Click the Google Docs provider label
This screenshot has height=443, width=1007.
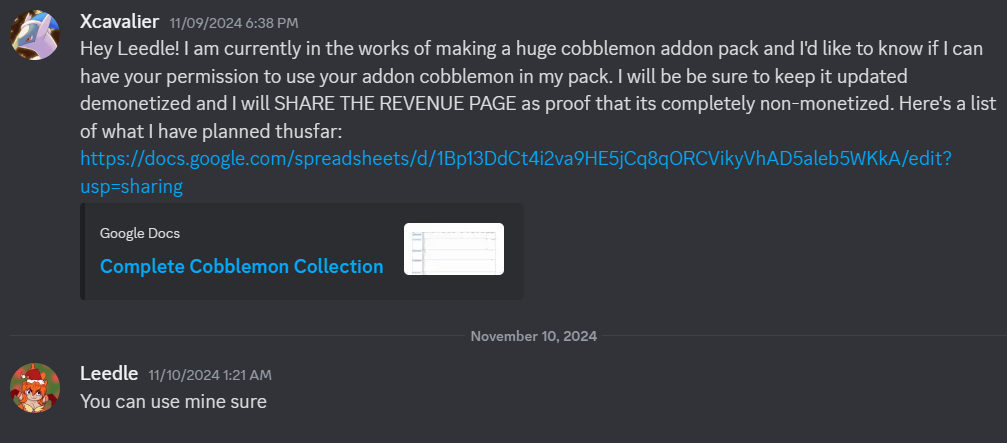(x=140, y=233)
